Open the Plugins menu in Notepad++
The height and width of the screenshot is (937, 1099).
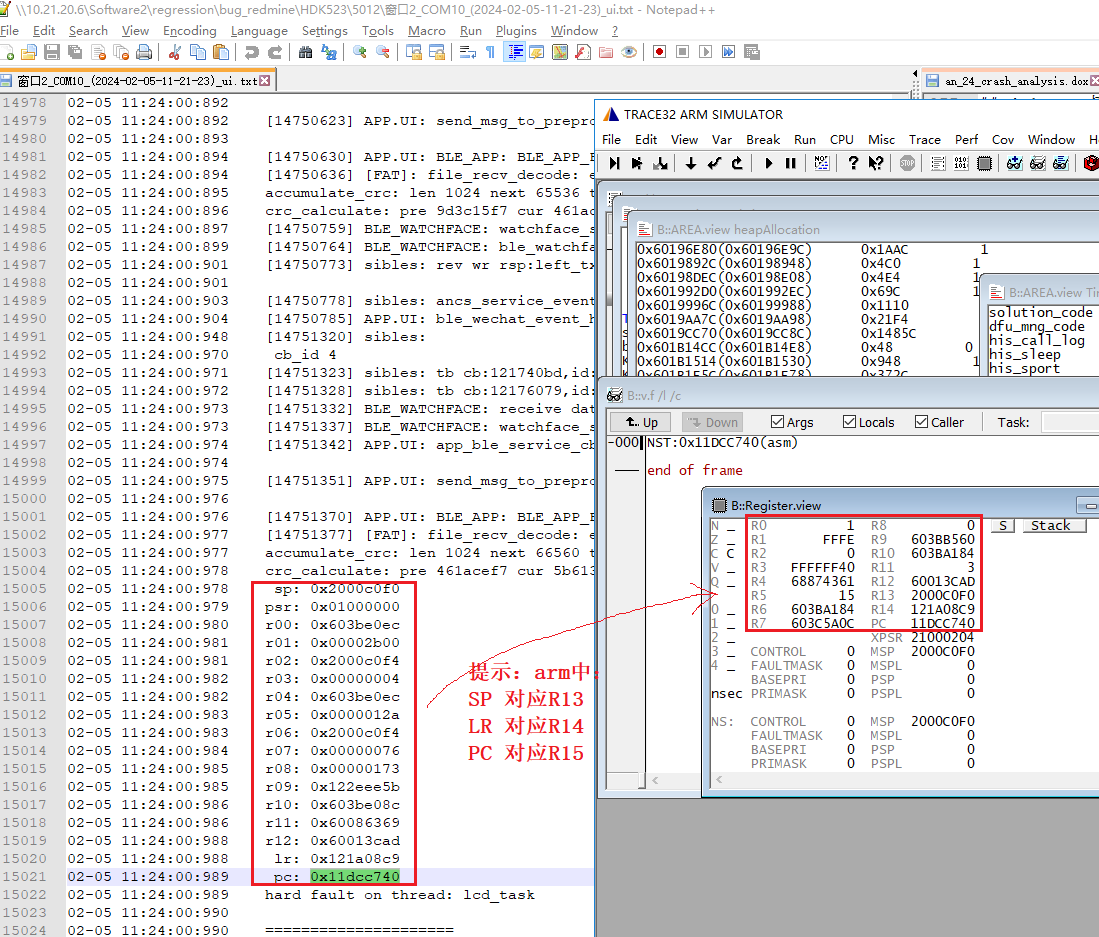coord(516,31)
